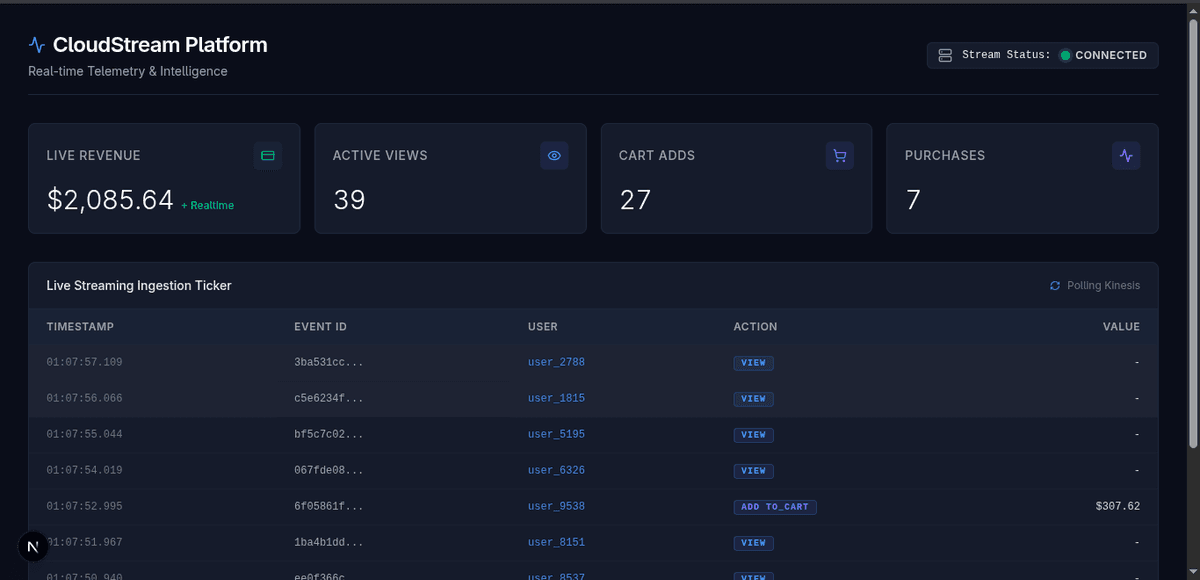This screenshot has width=1200, height=580.
Task: Click the Live Streaming Ingestion Ticker heading
Action: [139, 286]
